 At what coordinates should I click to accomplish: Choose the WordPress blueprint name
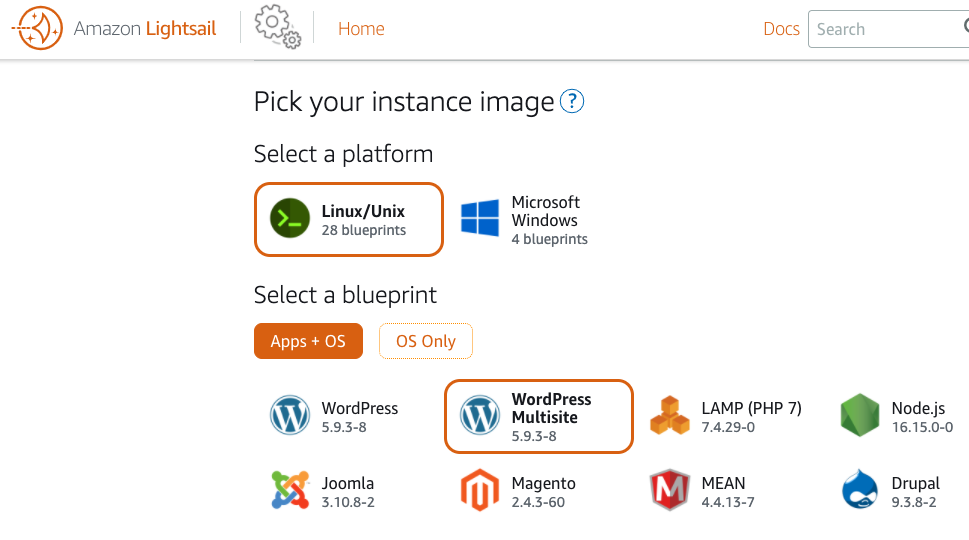(360, 408)
